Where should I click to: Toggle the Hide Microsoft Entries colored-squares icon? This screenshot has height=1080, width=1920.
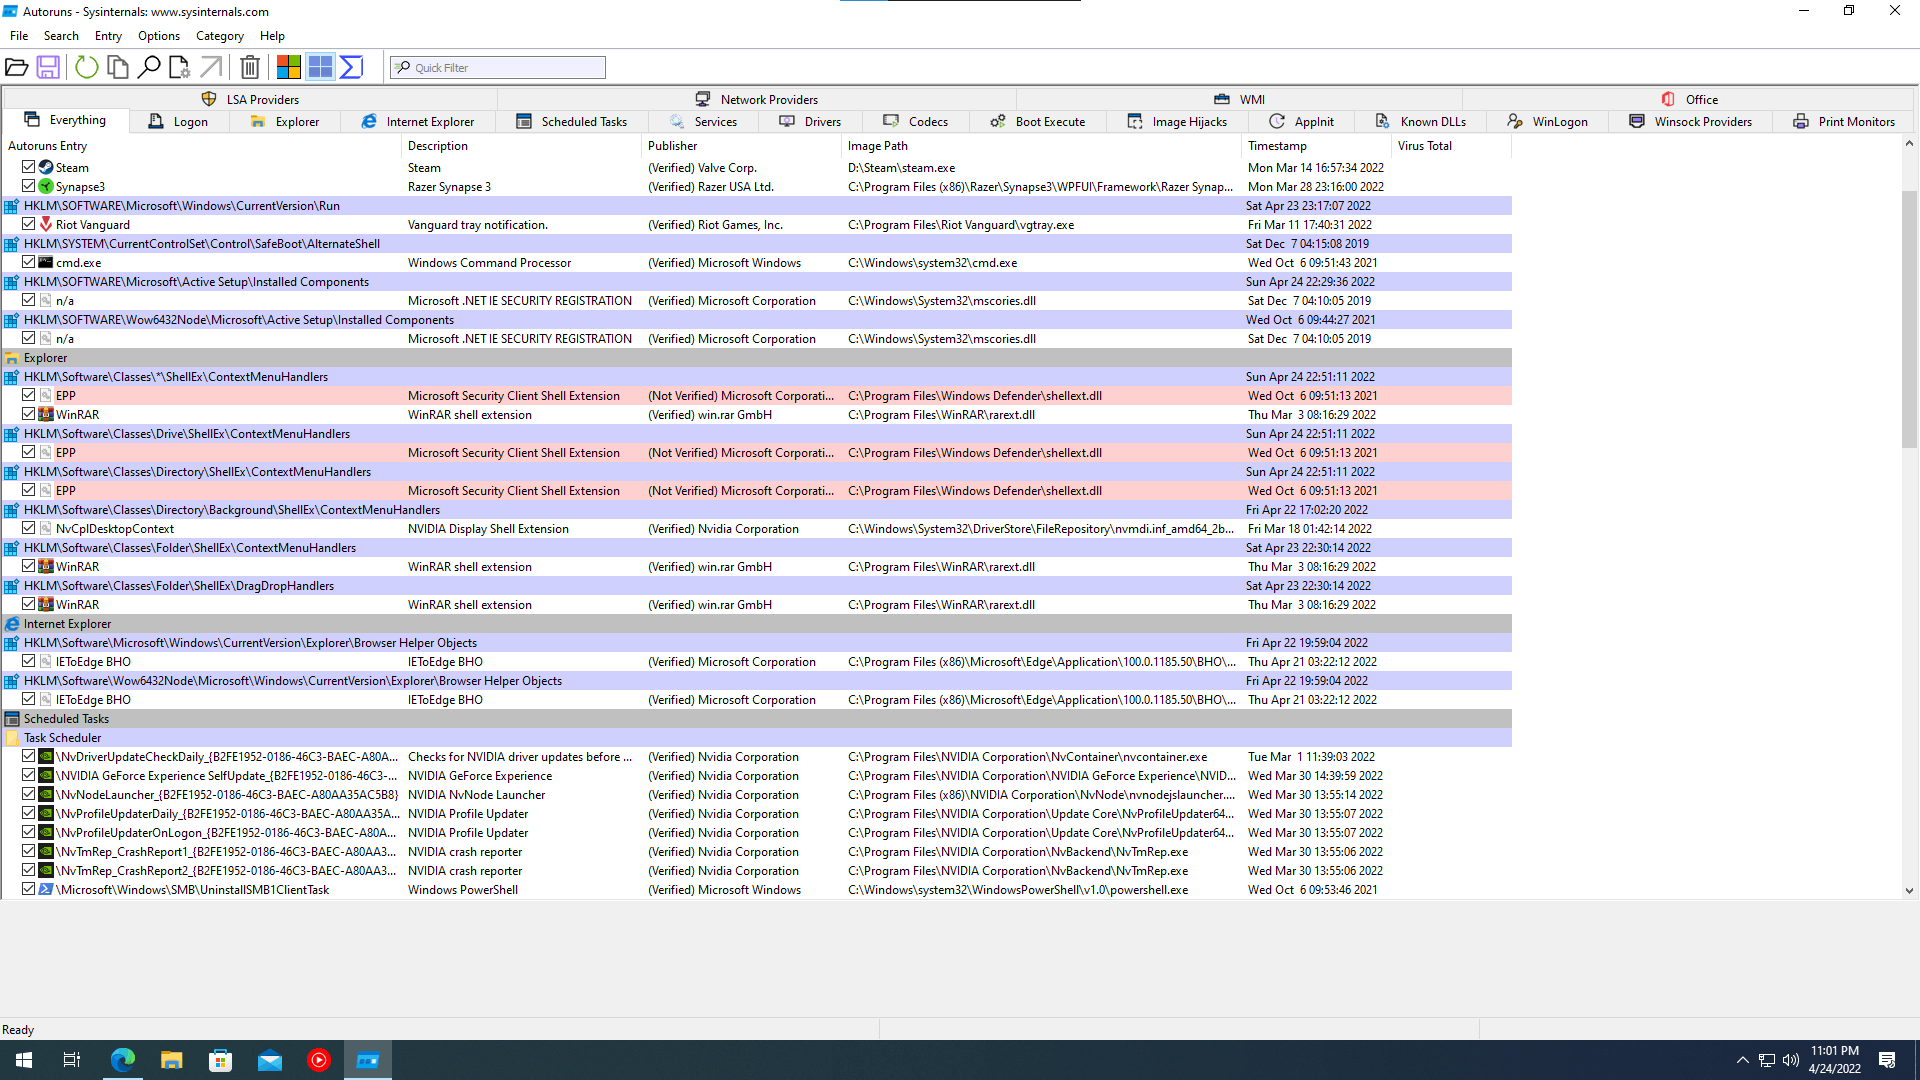(x=289, y=67)
